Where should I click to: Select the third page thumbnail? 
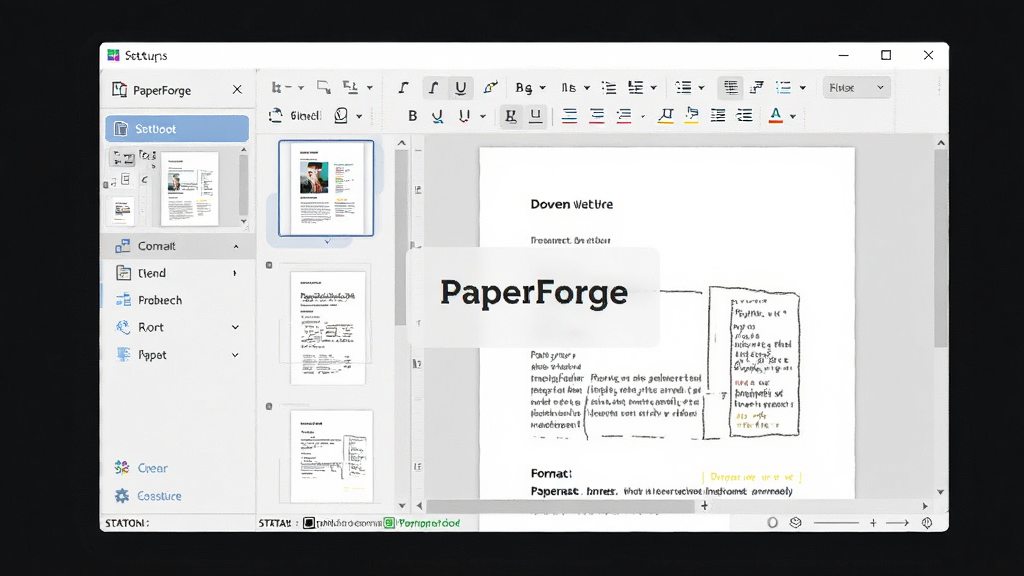pyautogui.click(x=331, y=456)
